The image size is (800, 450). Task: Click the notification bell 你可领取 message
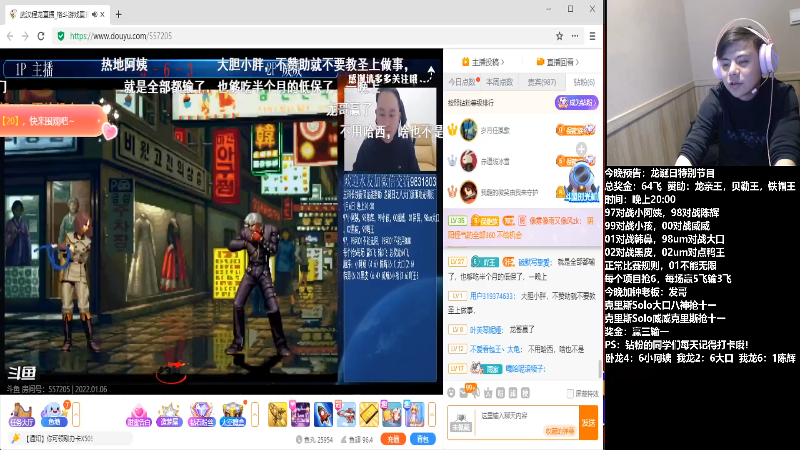70,438
